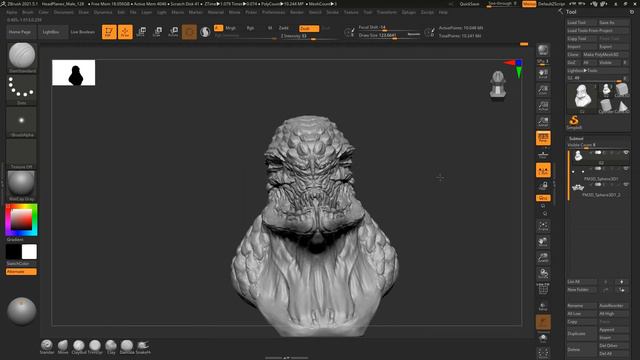
Task: Click the Sculptris Pro mode icon
Action: pos(205,32)
